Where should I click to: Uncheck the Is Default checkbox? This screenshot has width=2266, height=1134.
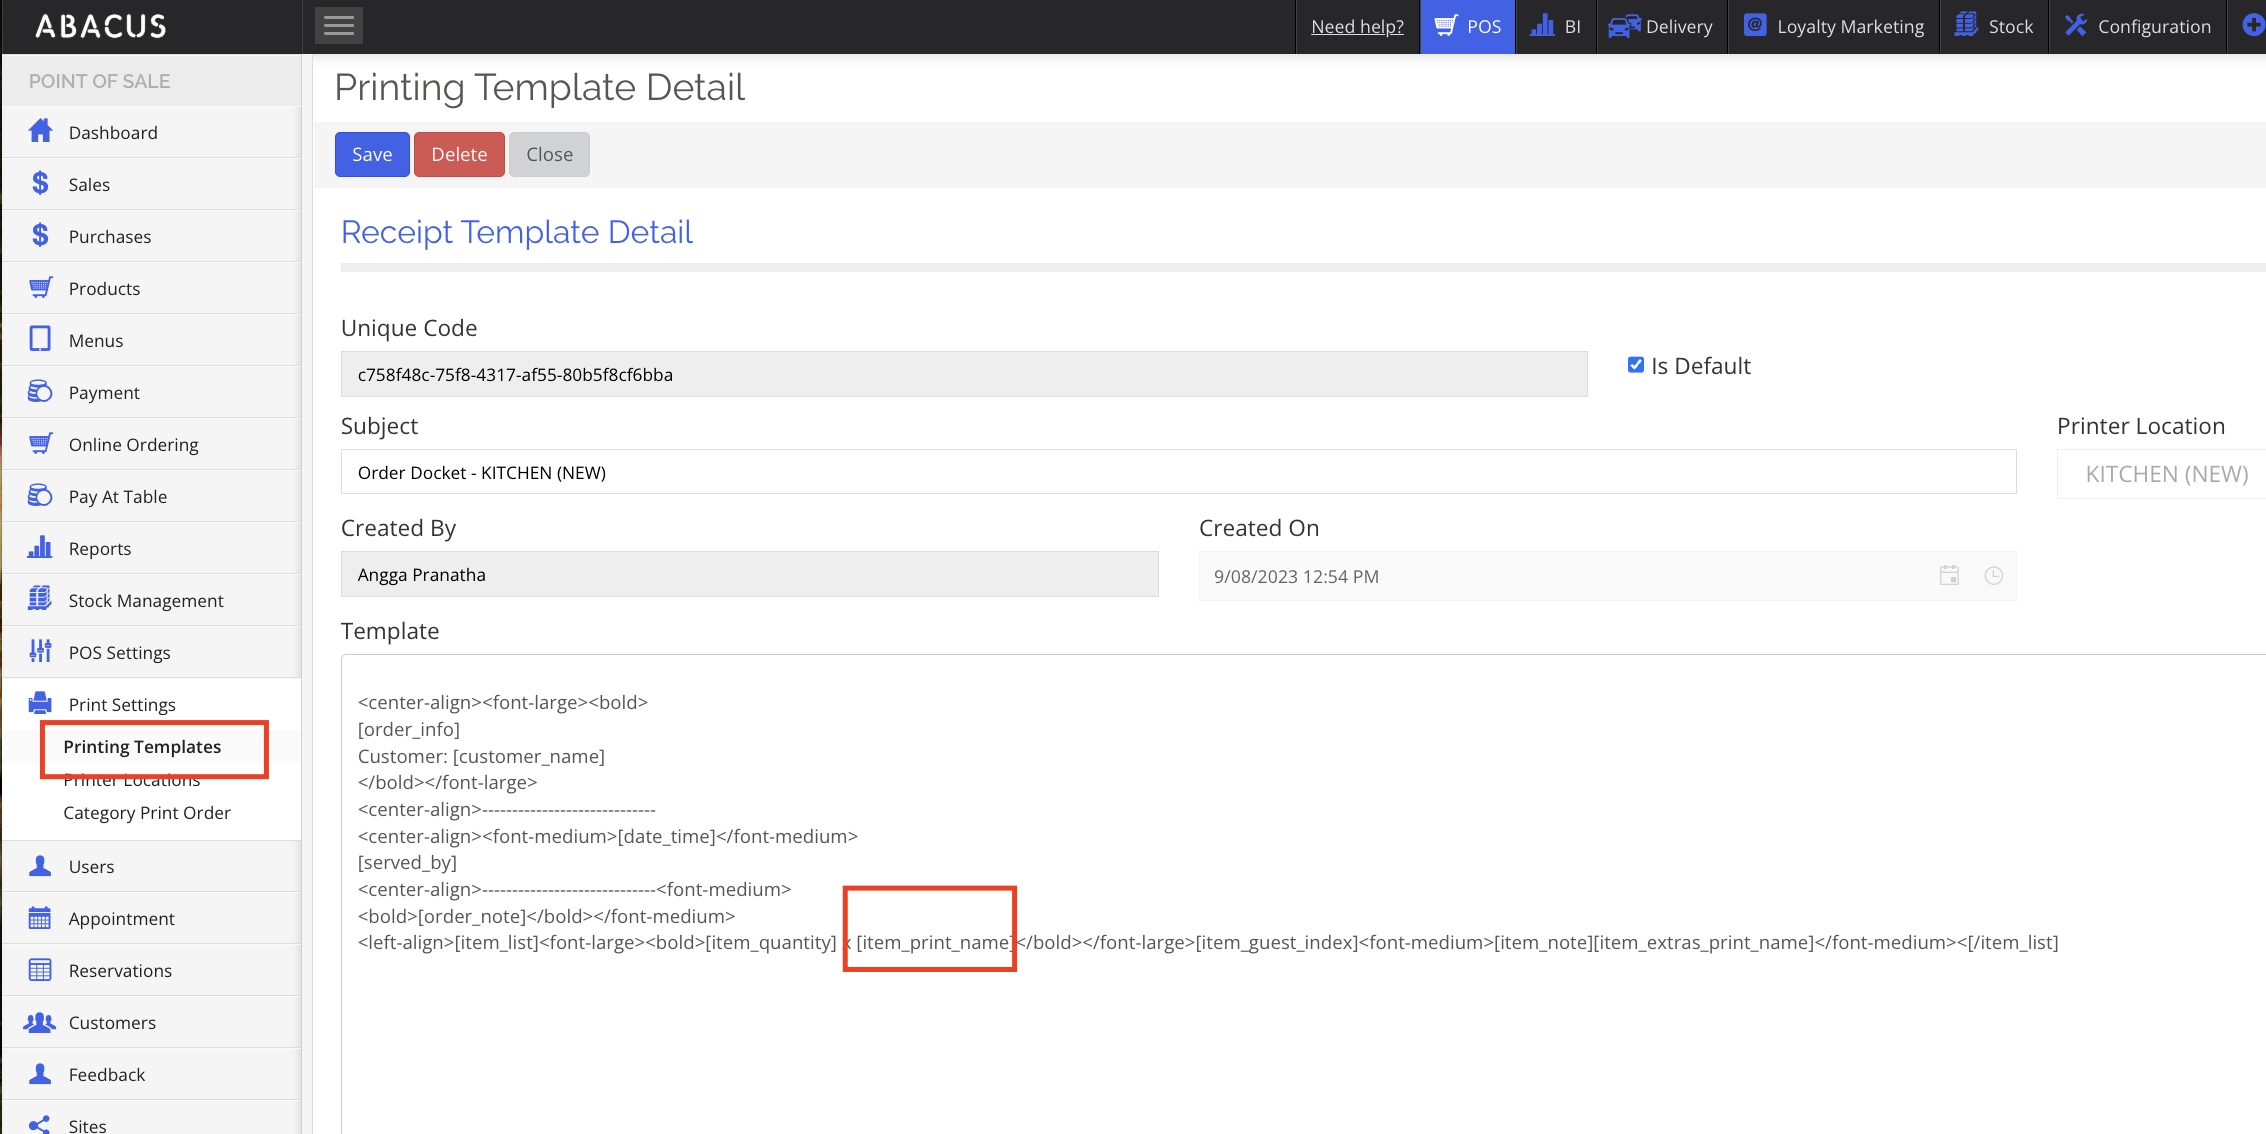tap(1636, 365)
